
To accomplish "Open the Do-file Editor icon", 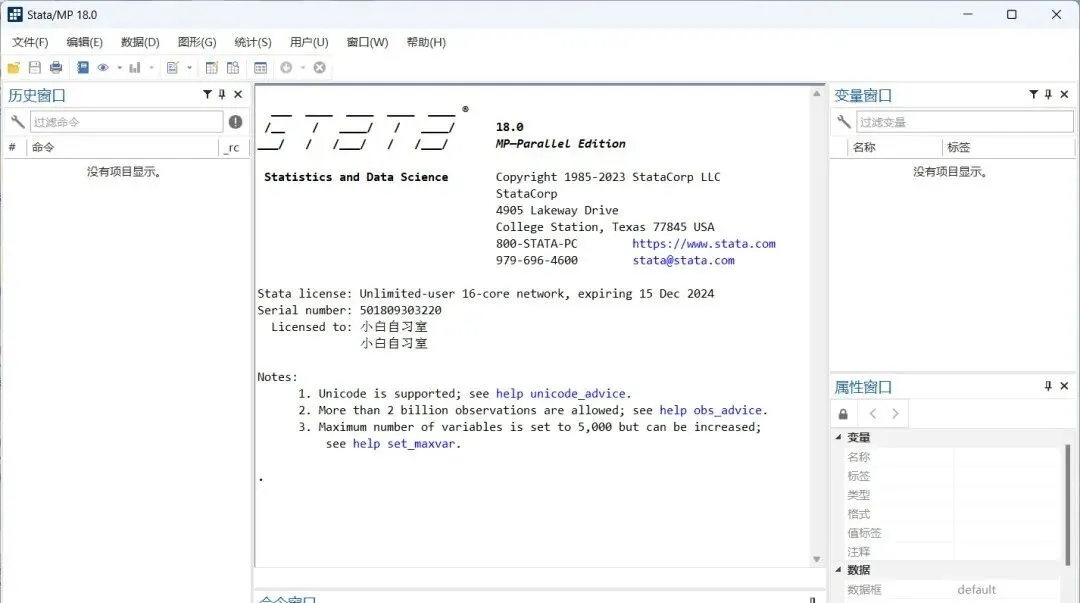I will click(x=172, y=68).
